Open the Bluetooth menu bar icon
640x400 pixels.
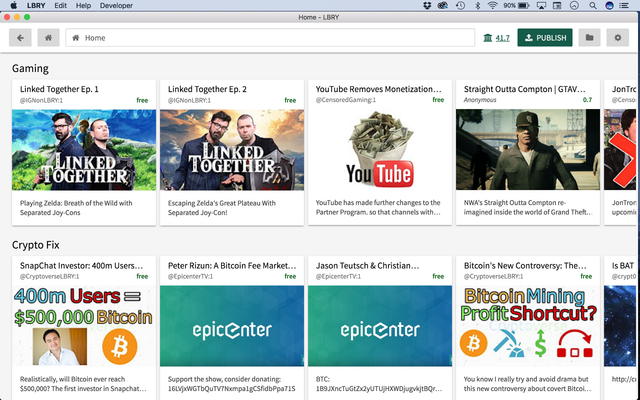478,5
